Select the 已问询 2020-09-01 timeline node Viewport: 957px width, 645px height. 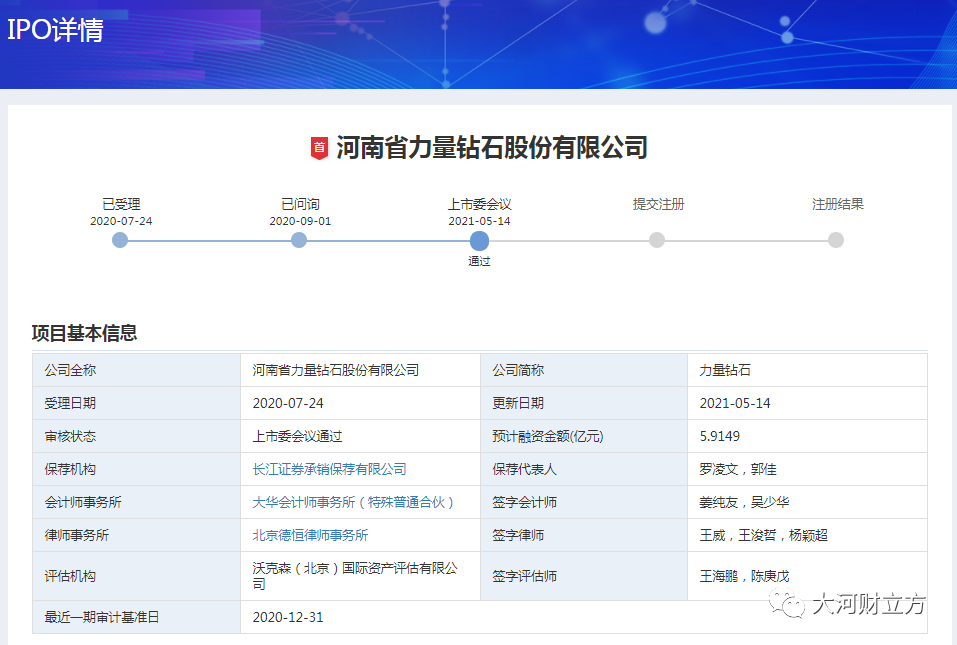(299, 240)
